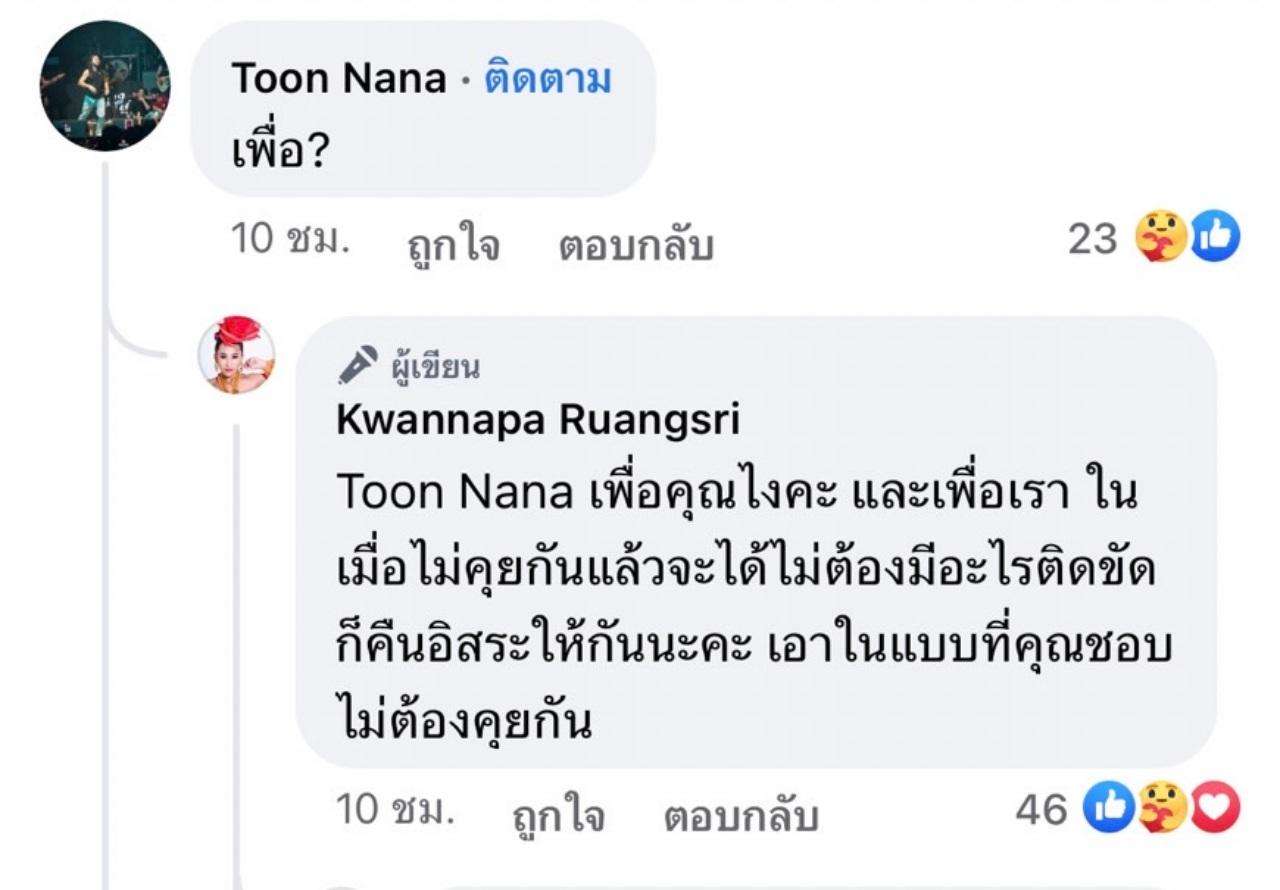Viewport: 1280px width, 890px height.
Task: Like Kwannapa's reply with ถูกใจ
Action: click(558, 814)
